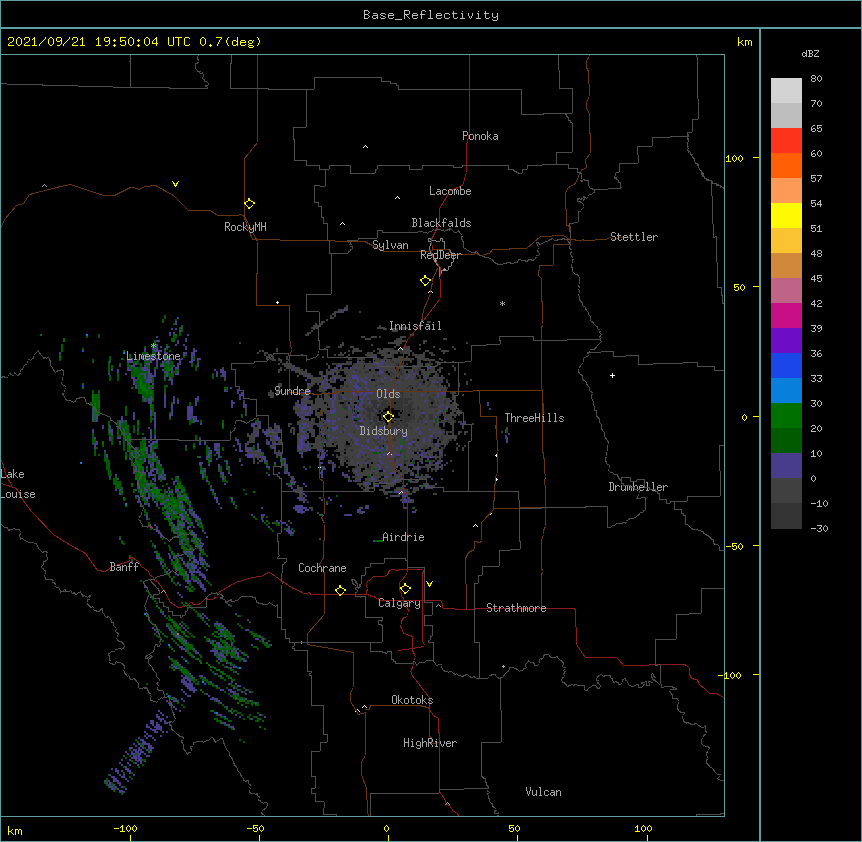Screen dimensions: 862x842
Task: Click the Strathmore town label
Action: pos(516,608)
